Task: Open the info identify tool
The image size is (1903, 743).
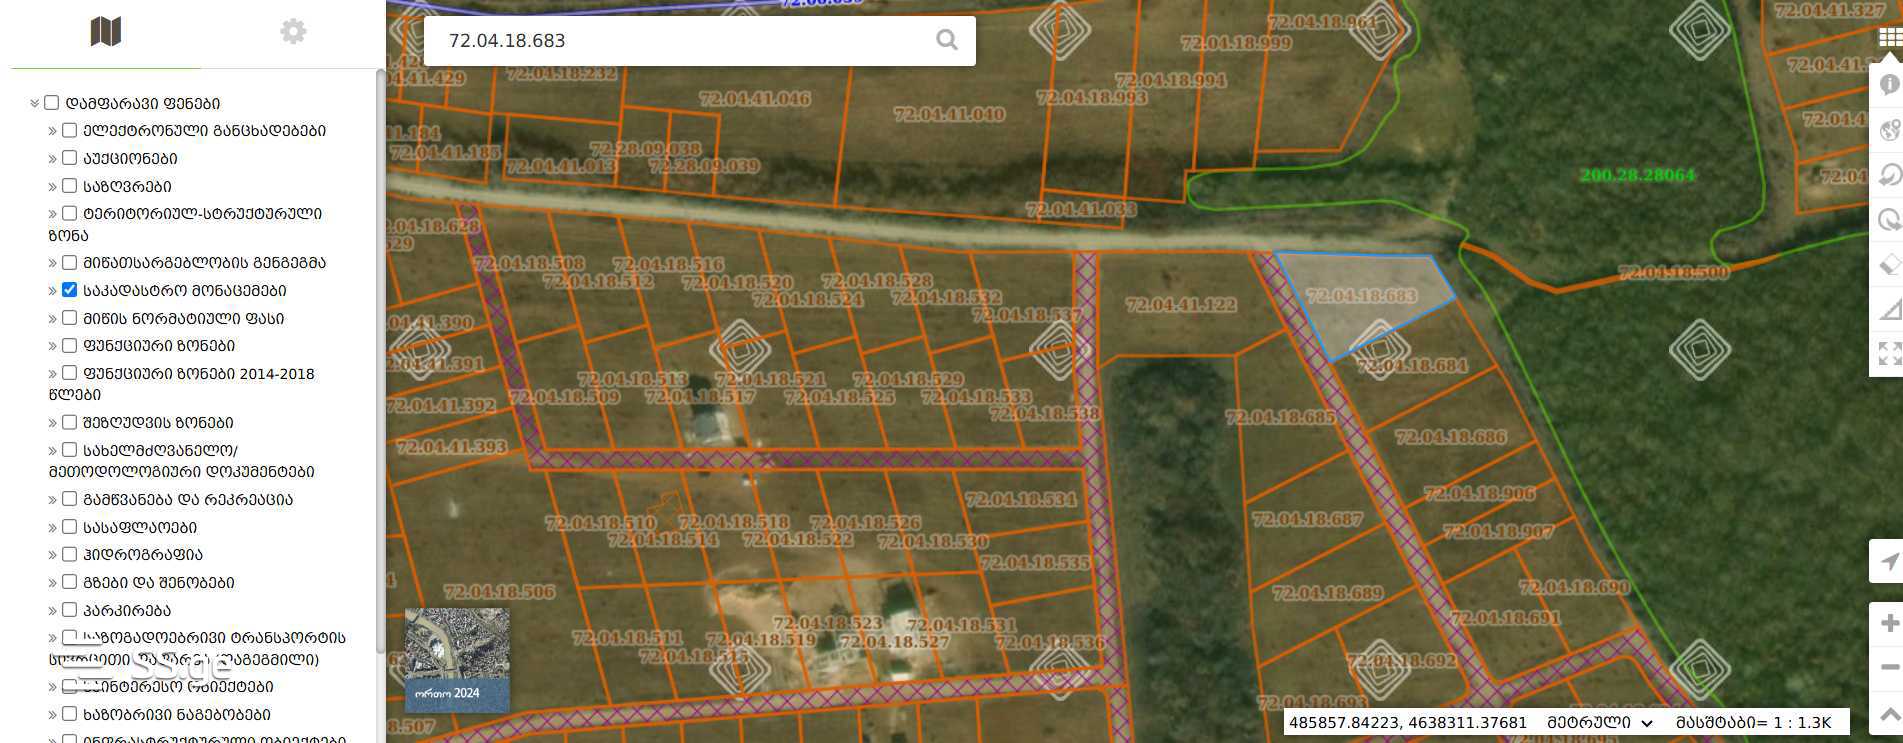Action: pos(1889,85)
